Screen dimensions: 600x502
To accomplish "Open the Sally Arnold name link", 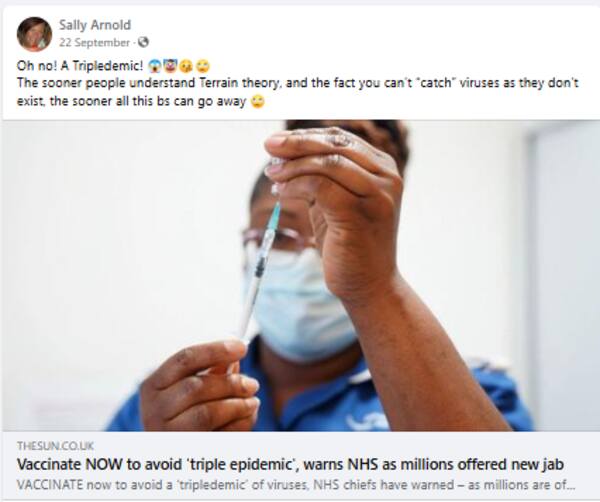I will tap(95, 25).
